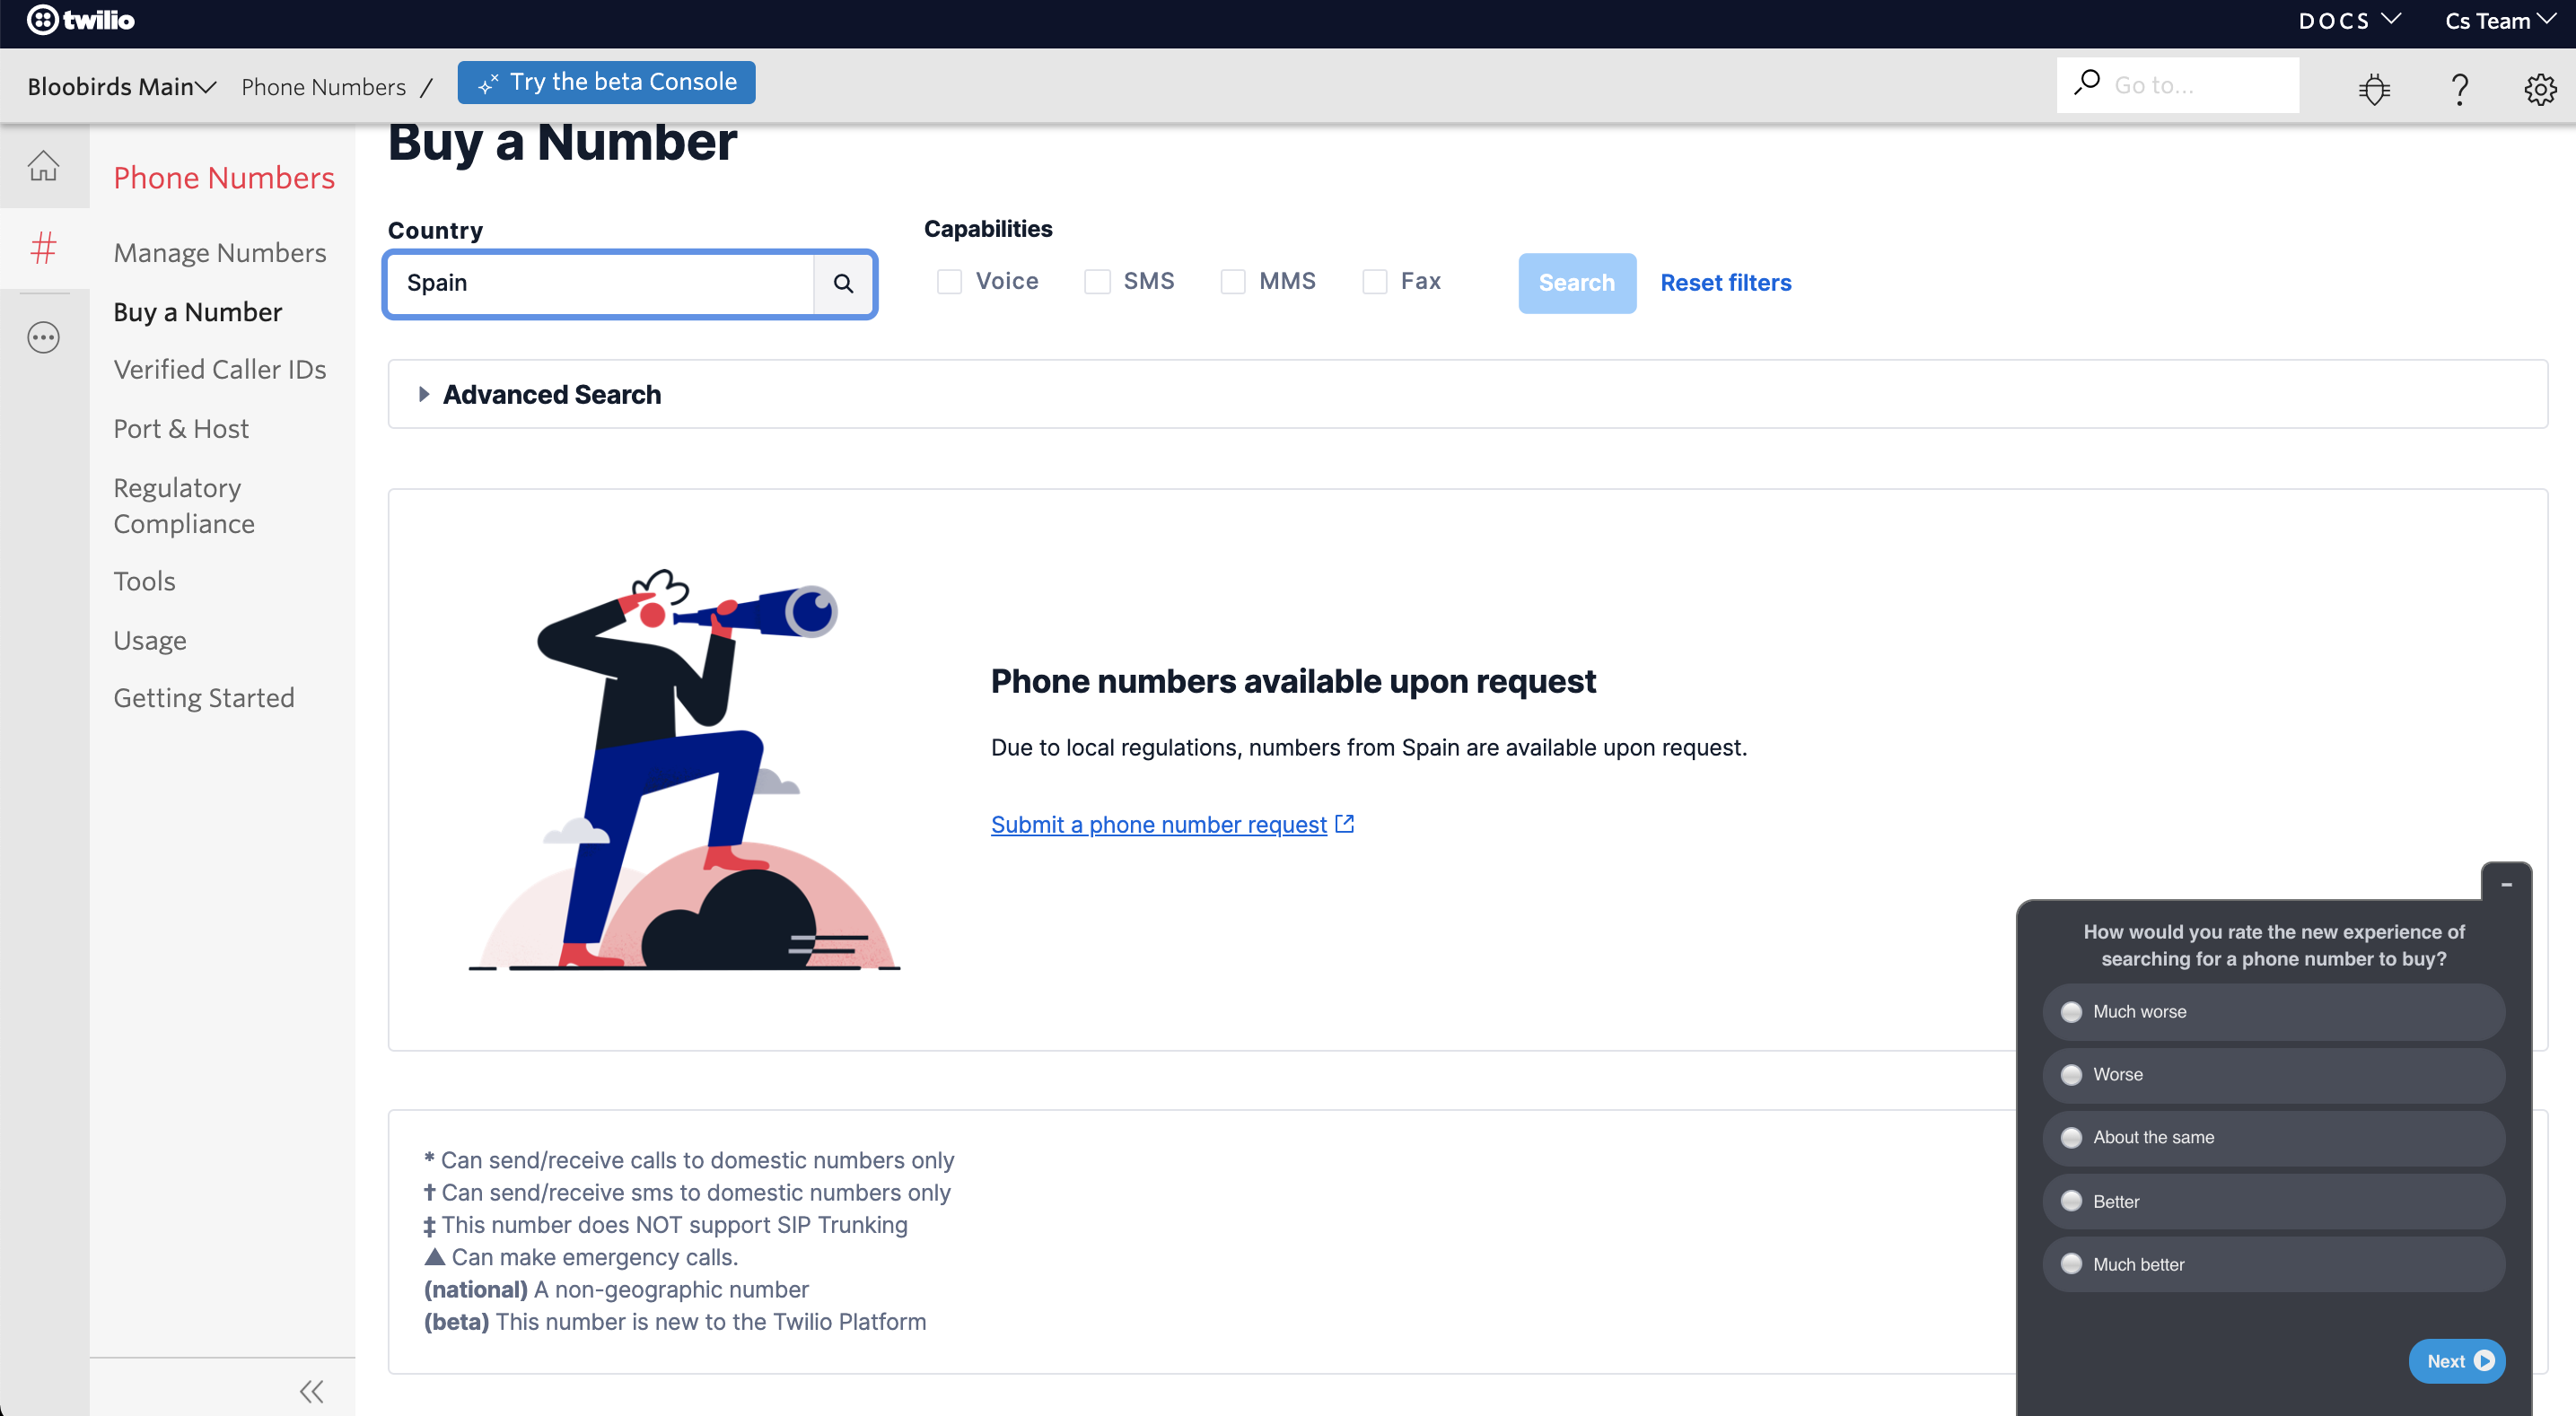This screenshot has width=2576, height=1416.
Task: Click the Try the beta Console button
Action: (606, 82)
